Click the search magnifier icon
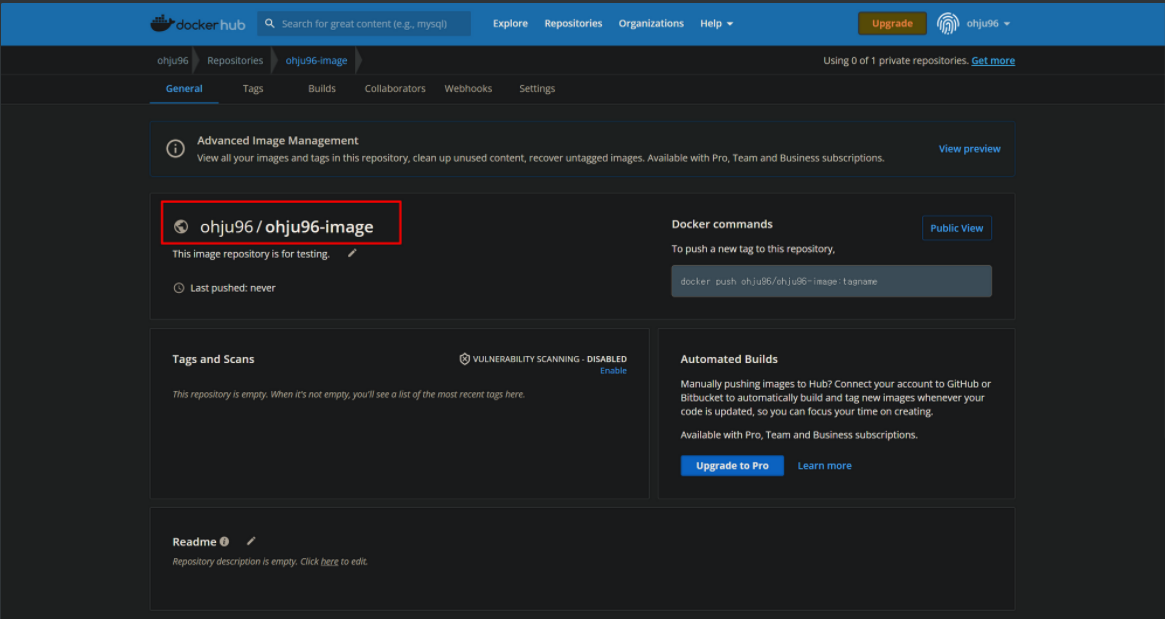 (270, 24)
